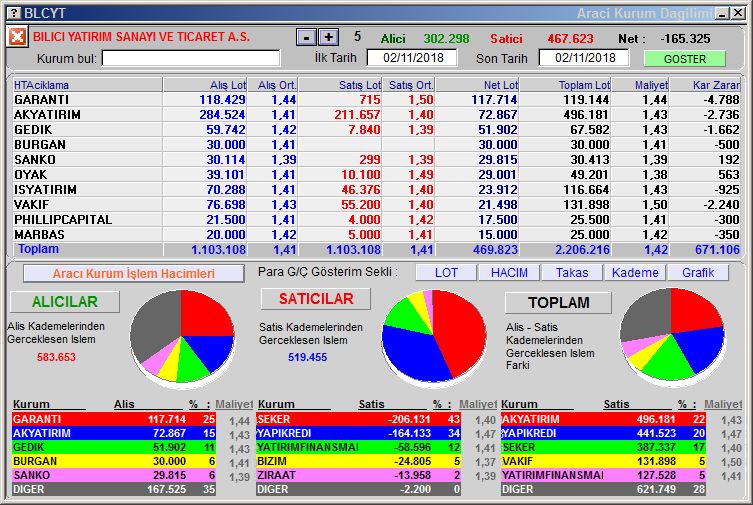Image resolution: width=753 pixels, height=505 pixels.
Task: Click the İlk Tarih date field
Action: [x=413, y=58]
